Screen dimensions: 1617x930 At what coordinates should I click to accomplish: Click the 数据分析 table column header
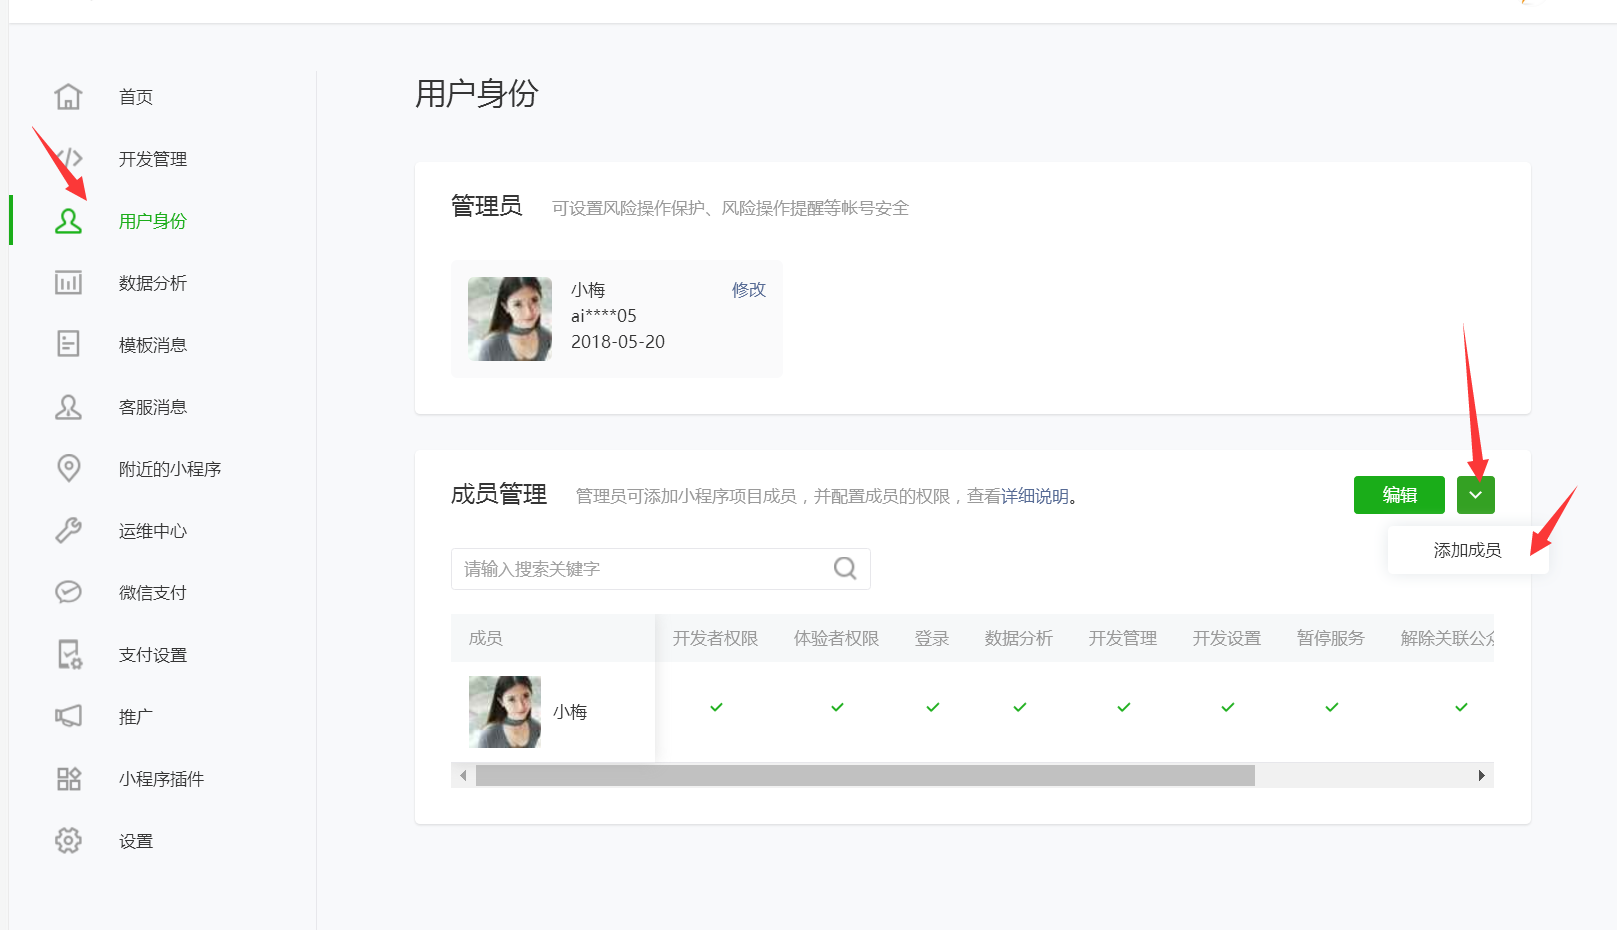point(1019,638)
